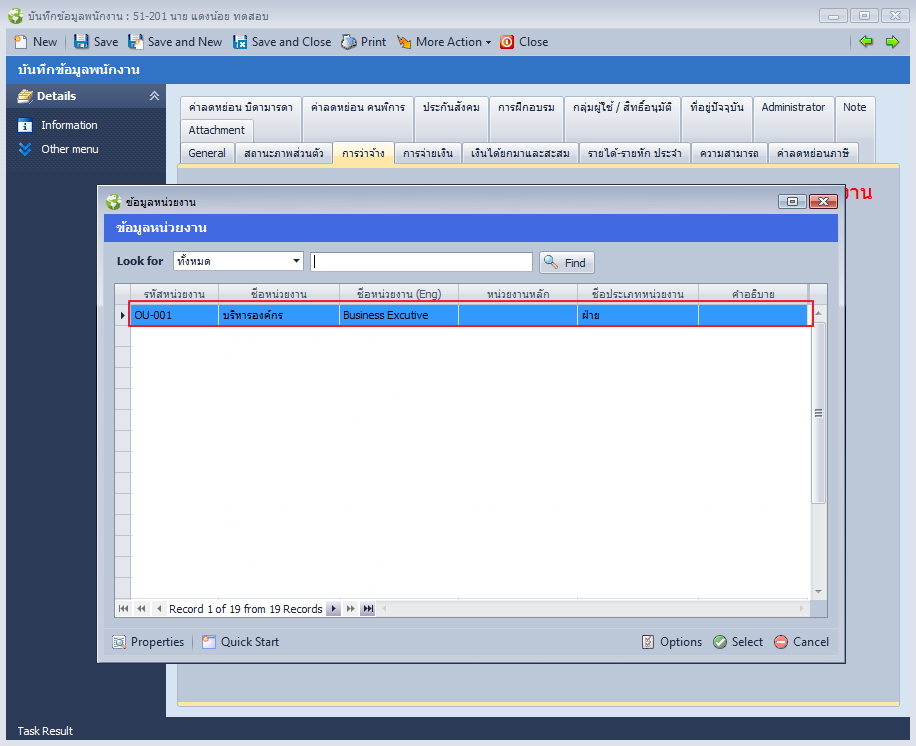
Task: Switch to ค่าลดหย่อนภาษี tab
Action: tap(813, 153)
